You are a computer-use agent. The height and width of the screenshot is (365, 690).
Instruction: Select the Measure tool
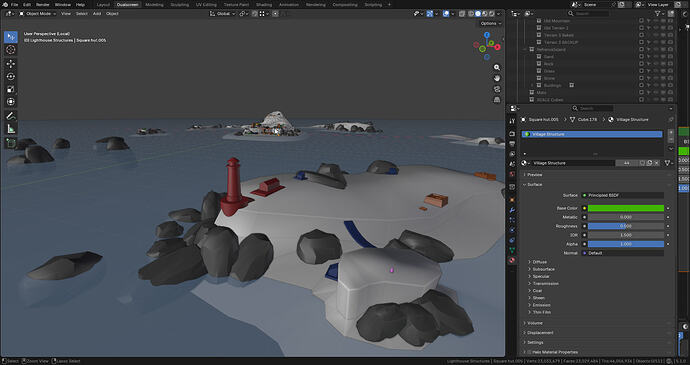[x=11, y=129]
